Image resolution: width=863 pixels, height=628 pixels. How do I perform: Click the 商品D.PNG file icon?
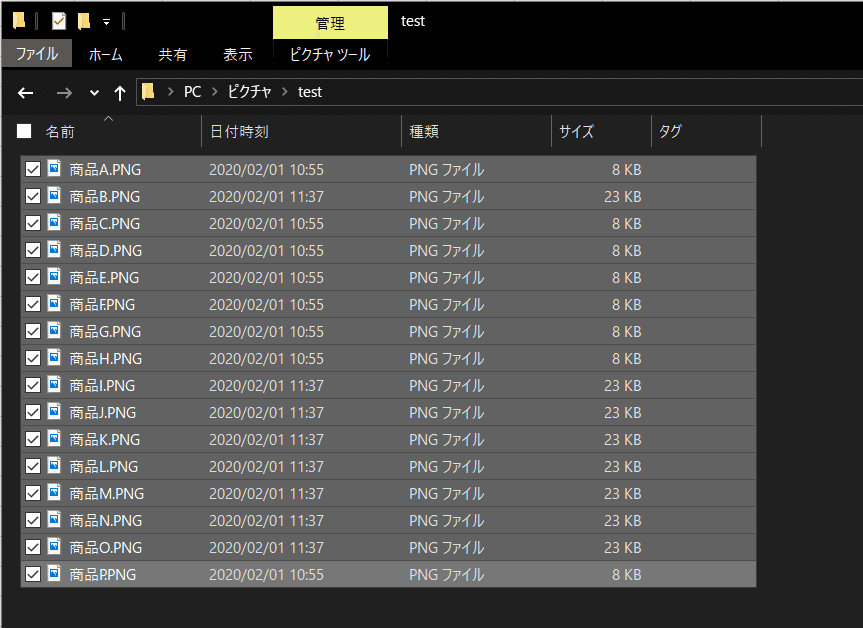54,249
